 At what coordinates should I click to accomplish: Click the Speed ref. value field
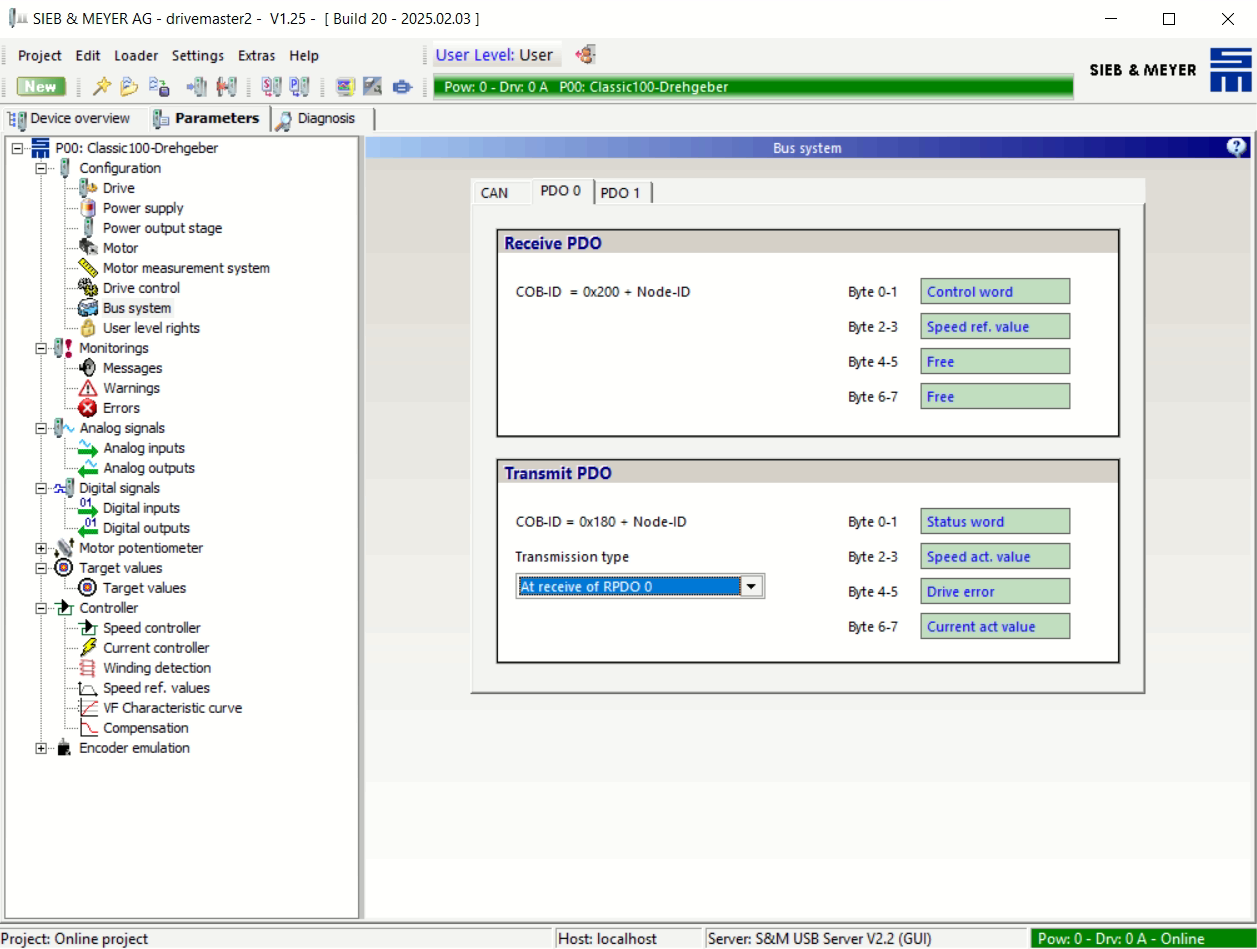tap(994, 327)
